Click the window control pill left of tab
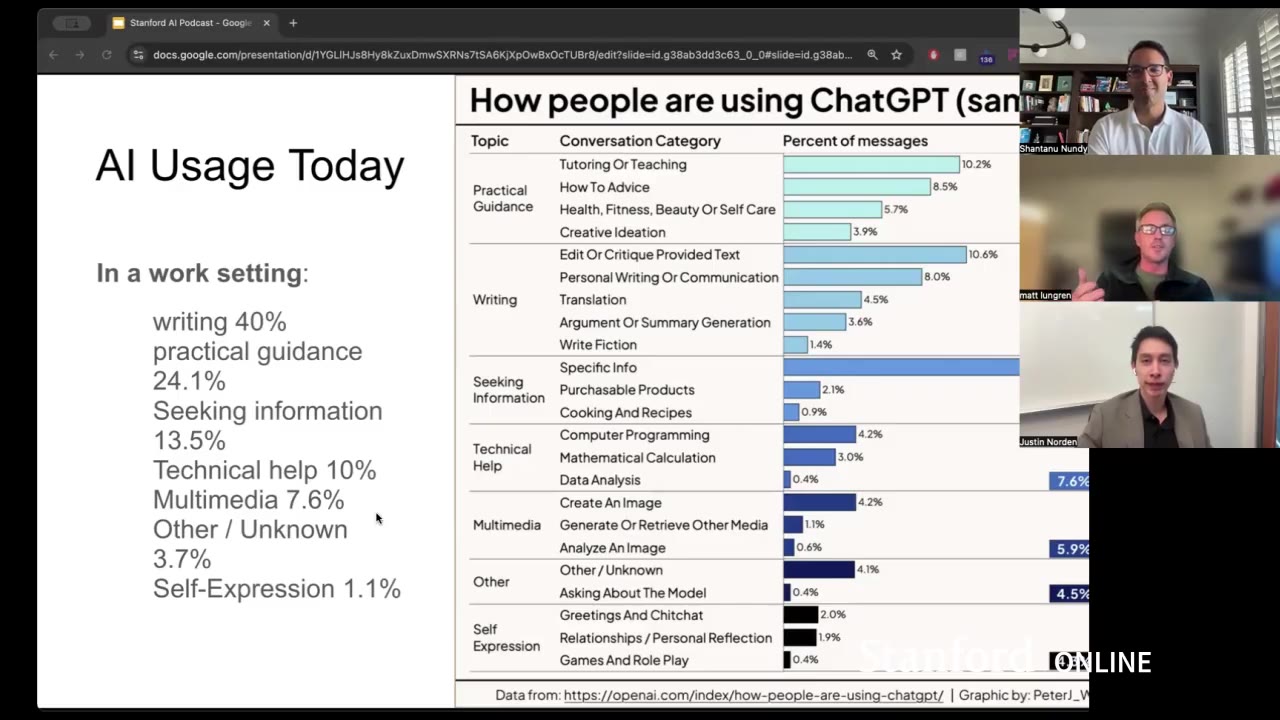Image resolution: width=1280 pixels, height=720 pixels. 72,23
